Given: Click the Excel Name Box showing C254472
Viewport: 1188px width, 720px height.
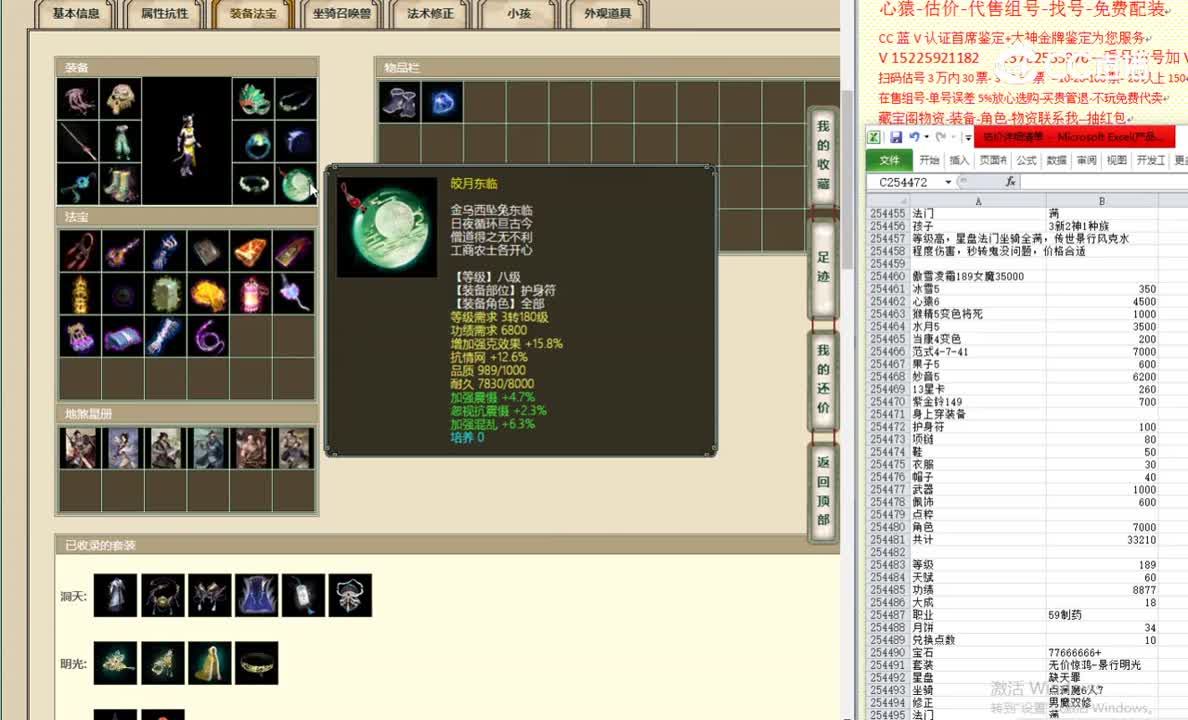Looking at the screenshot, I should click(x=905, y=182).
